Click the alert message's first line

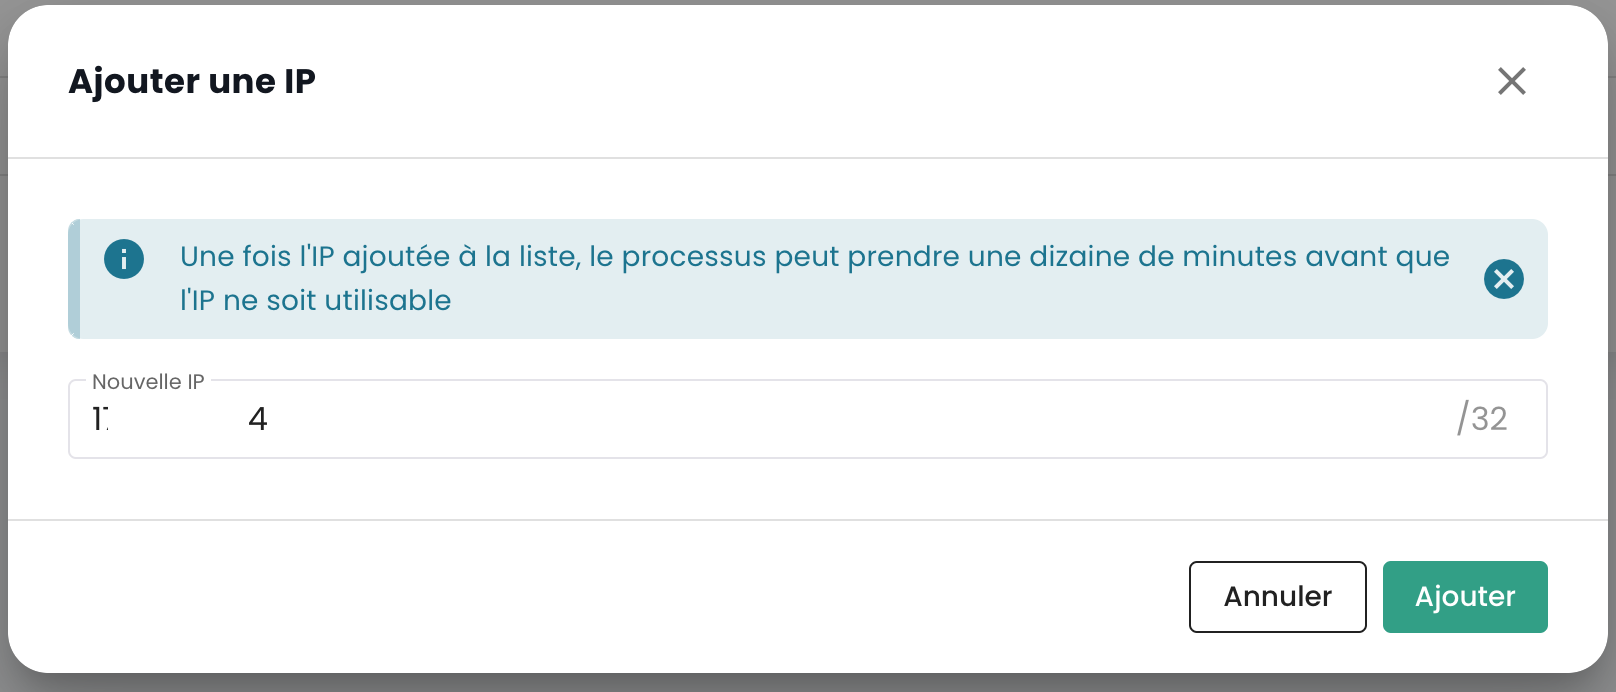(x=814, y=257)
